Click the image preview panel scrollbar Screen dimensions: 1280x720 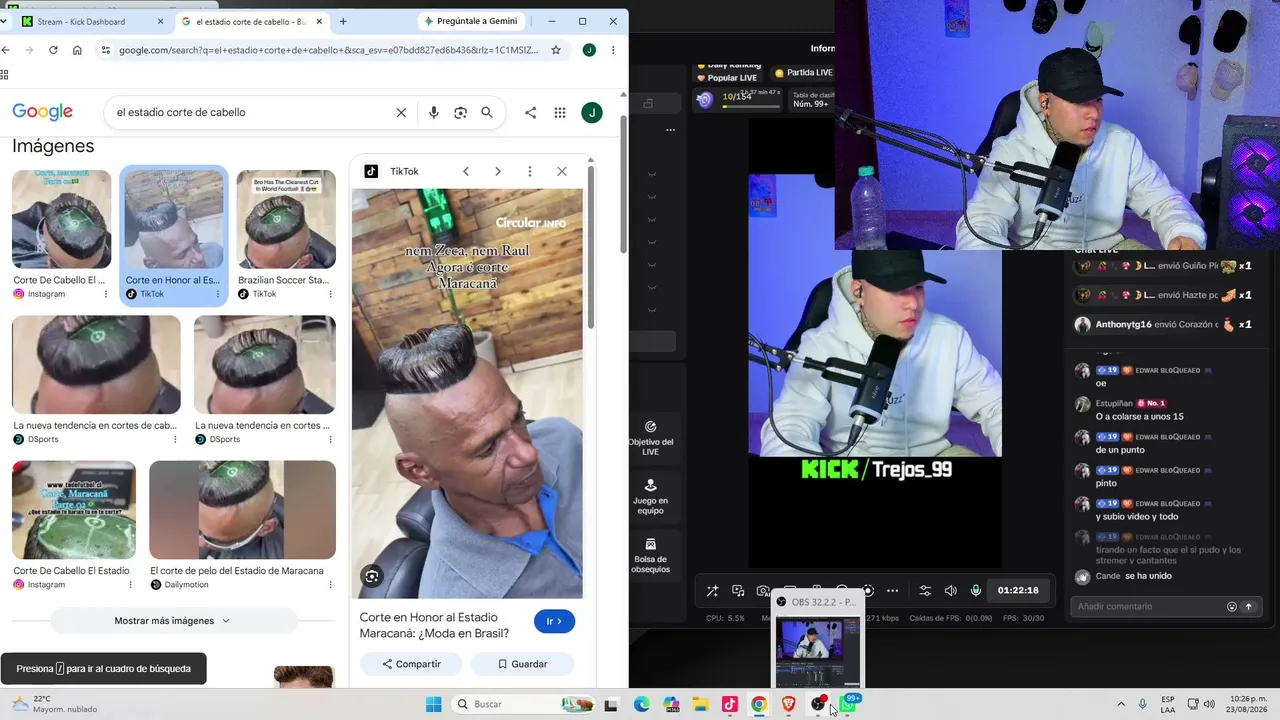coord(591,247)
